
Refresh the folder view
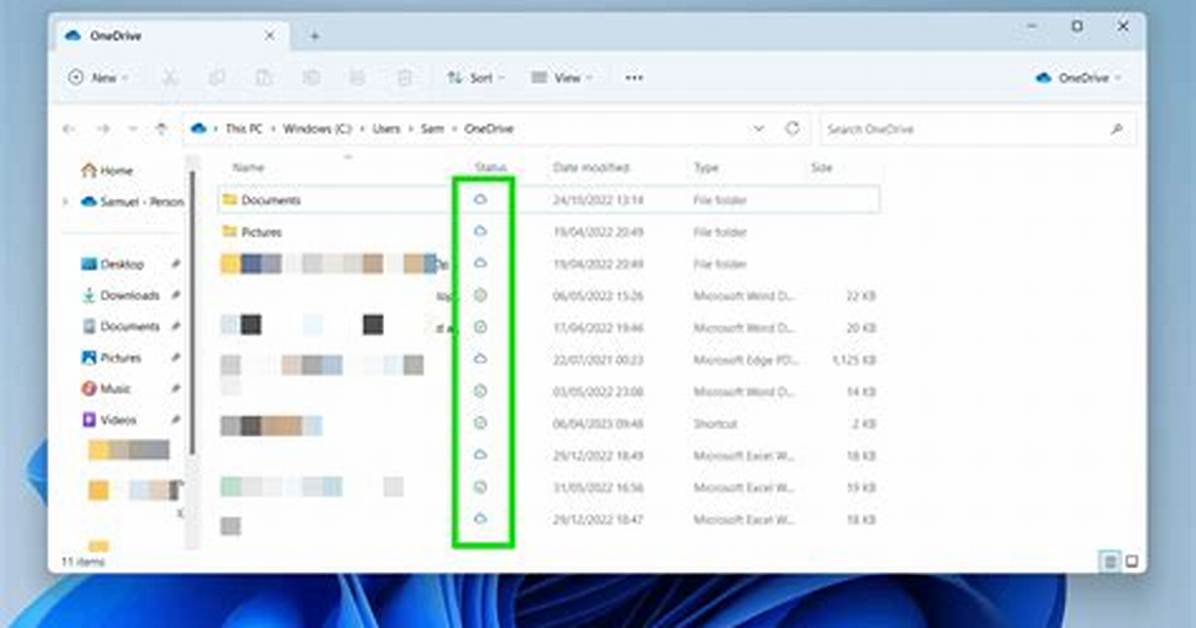tap(793, 128)
